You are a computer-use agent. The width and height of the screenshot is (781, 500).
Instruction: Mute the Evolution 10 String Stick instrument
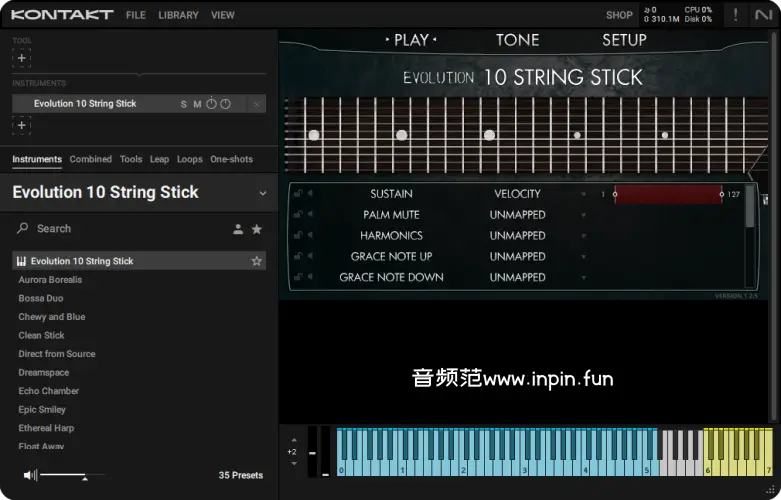(197, 104)
